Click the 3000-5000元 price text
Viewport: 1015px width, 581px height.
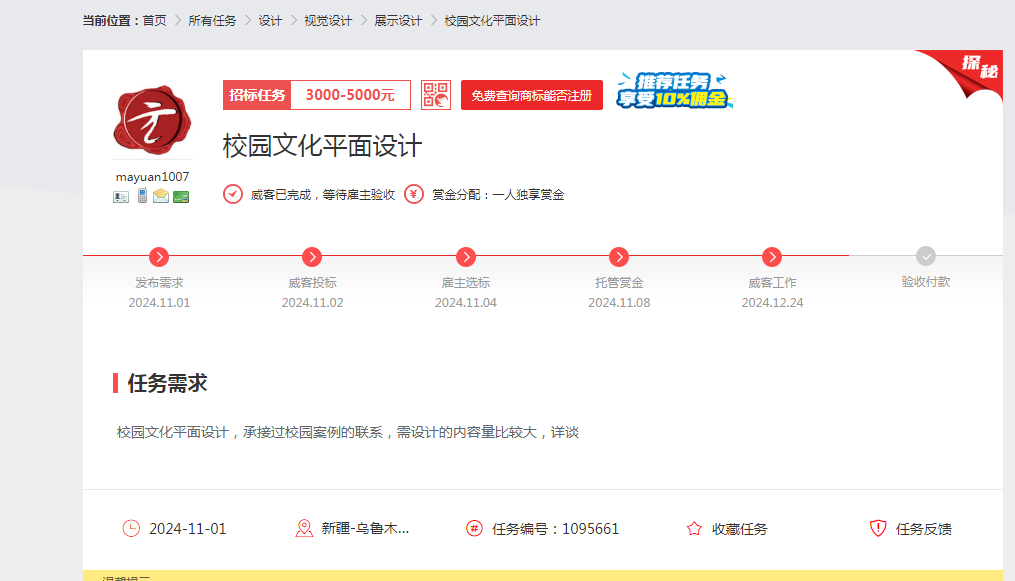pos(350,95)
